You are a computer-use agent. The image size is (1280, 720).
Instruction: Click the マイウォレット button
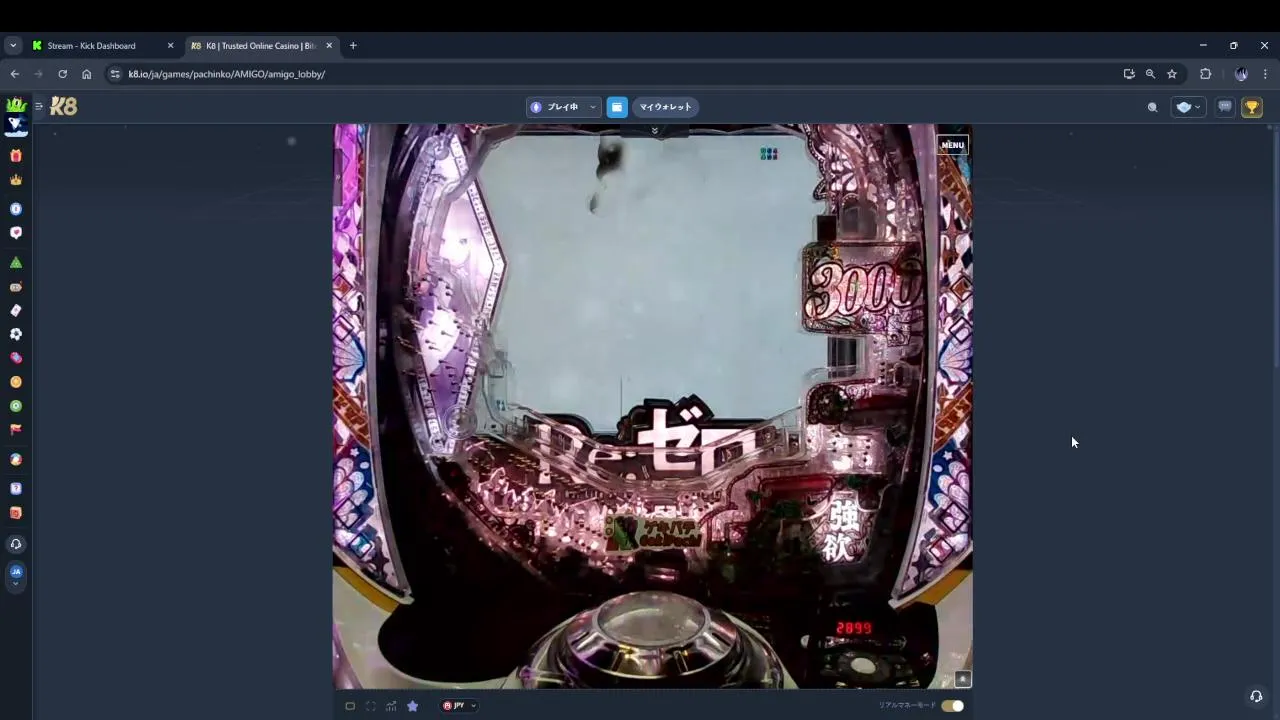click(x=666, y=107)
